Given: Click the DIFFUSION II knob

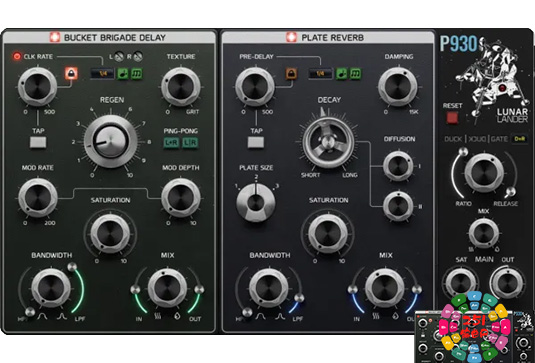Looking at the screenshot, I should (x=398, y=206).
